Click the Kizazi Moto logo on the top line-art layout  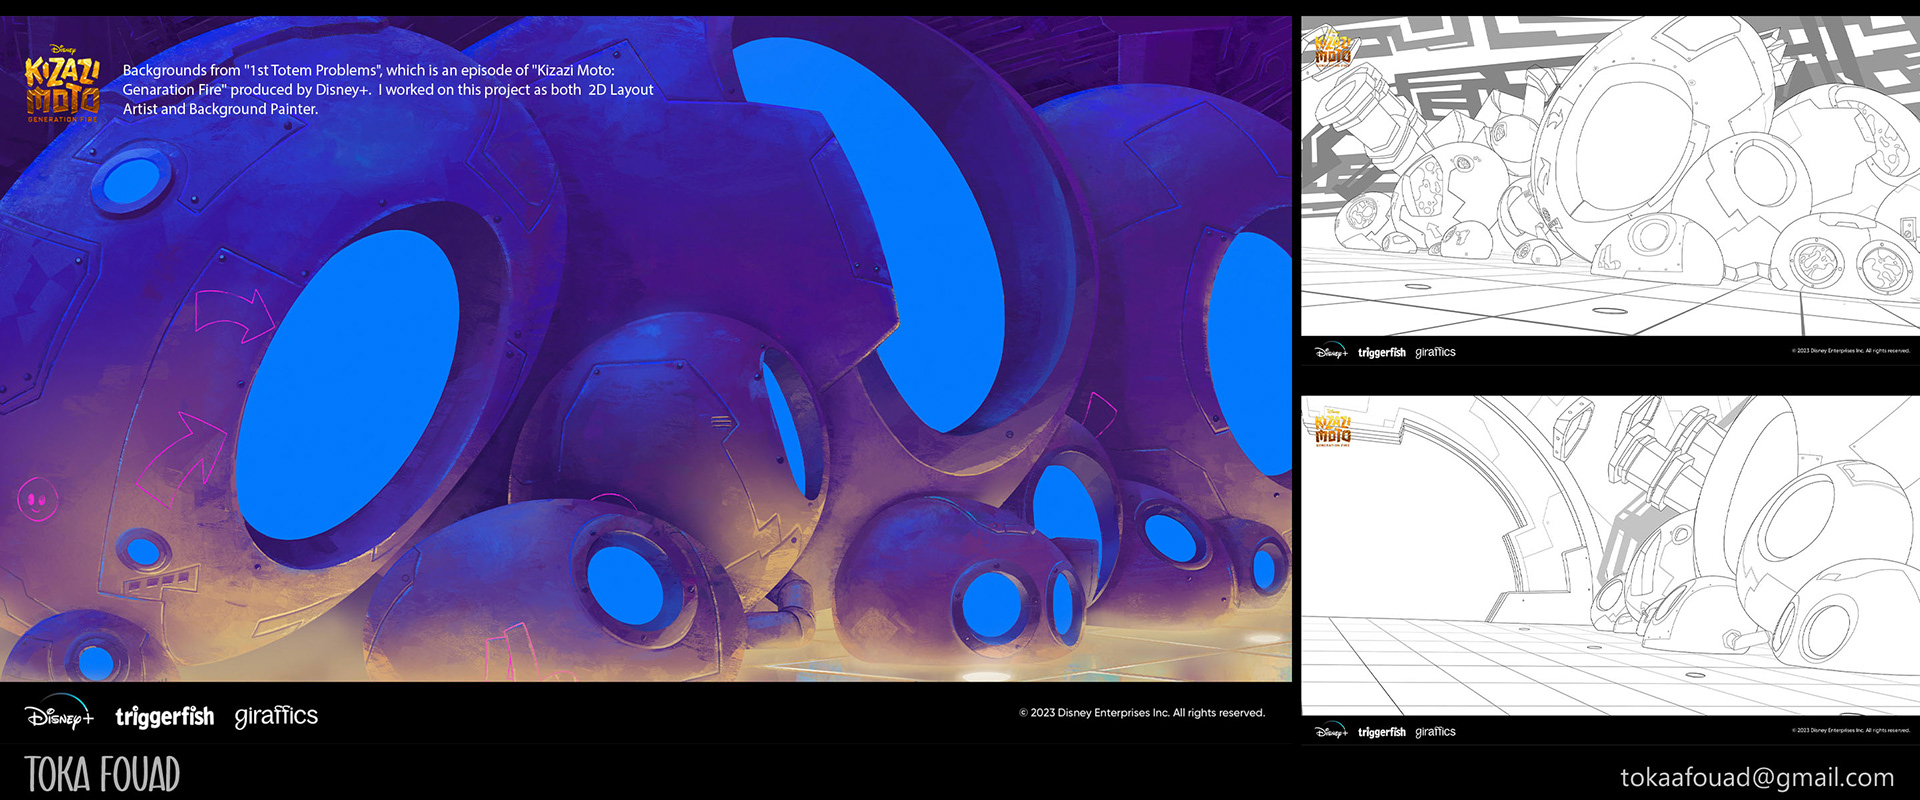(1333, 49)
